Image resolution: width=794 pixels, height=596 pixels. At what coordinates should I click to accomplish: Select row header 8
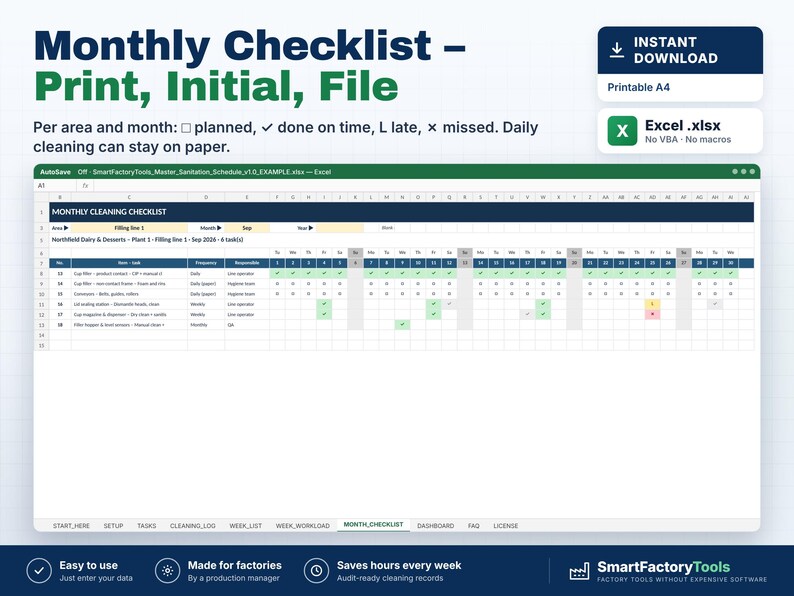click(42, 273)
